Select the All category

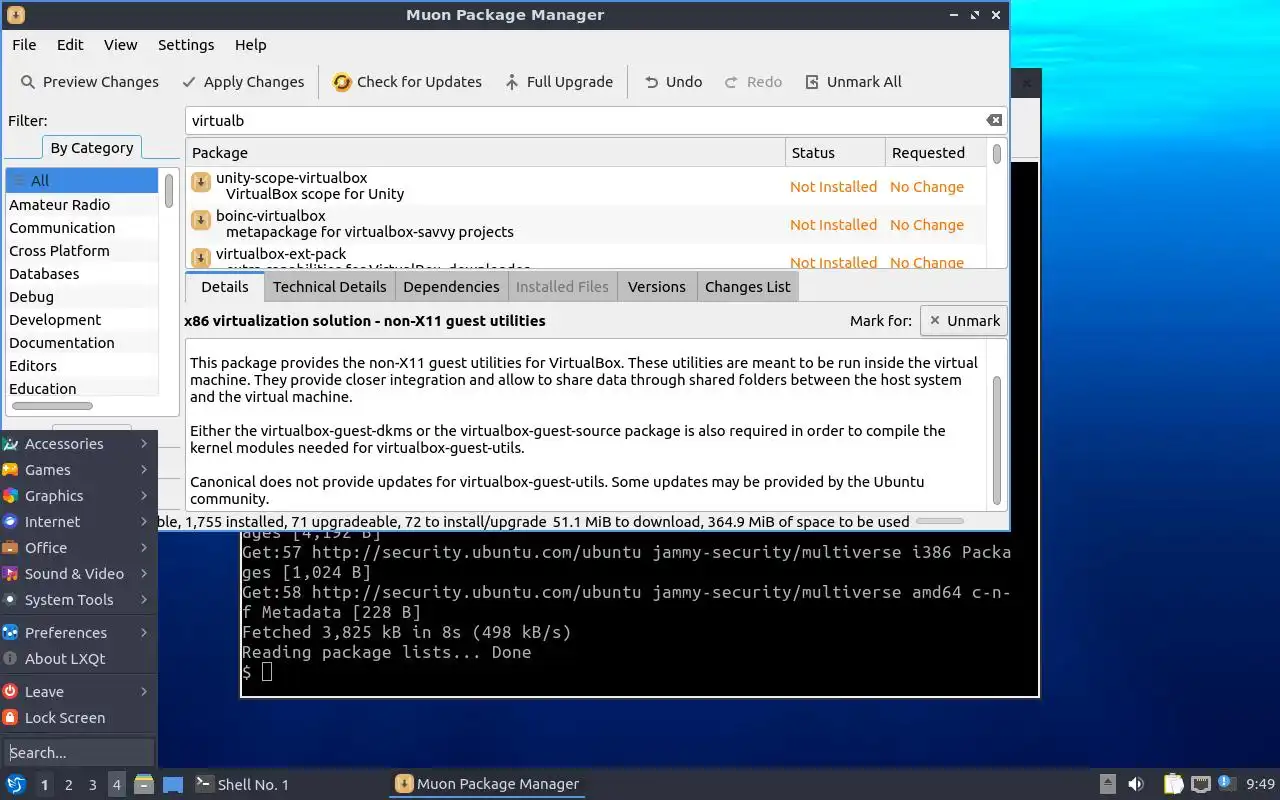(82, 181)
